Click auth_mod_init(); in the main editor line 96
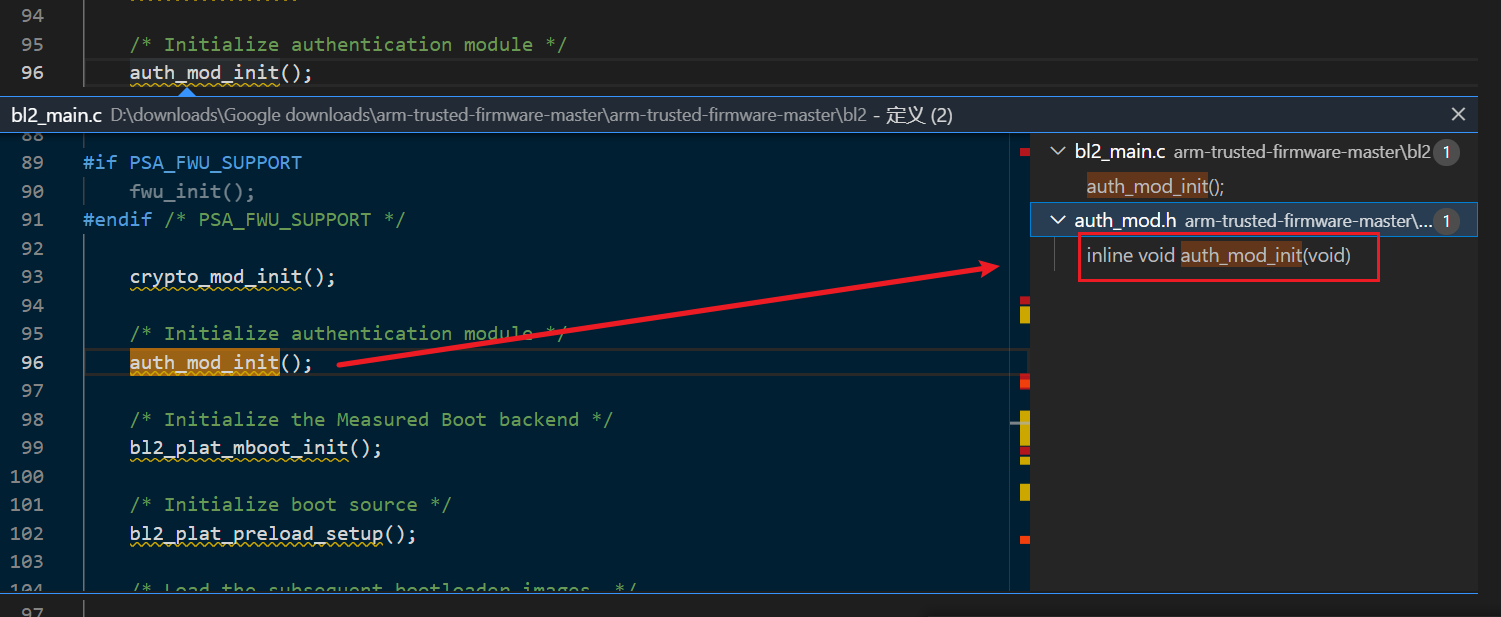 pyautogui.click(x=221, y=73)
